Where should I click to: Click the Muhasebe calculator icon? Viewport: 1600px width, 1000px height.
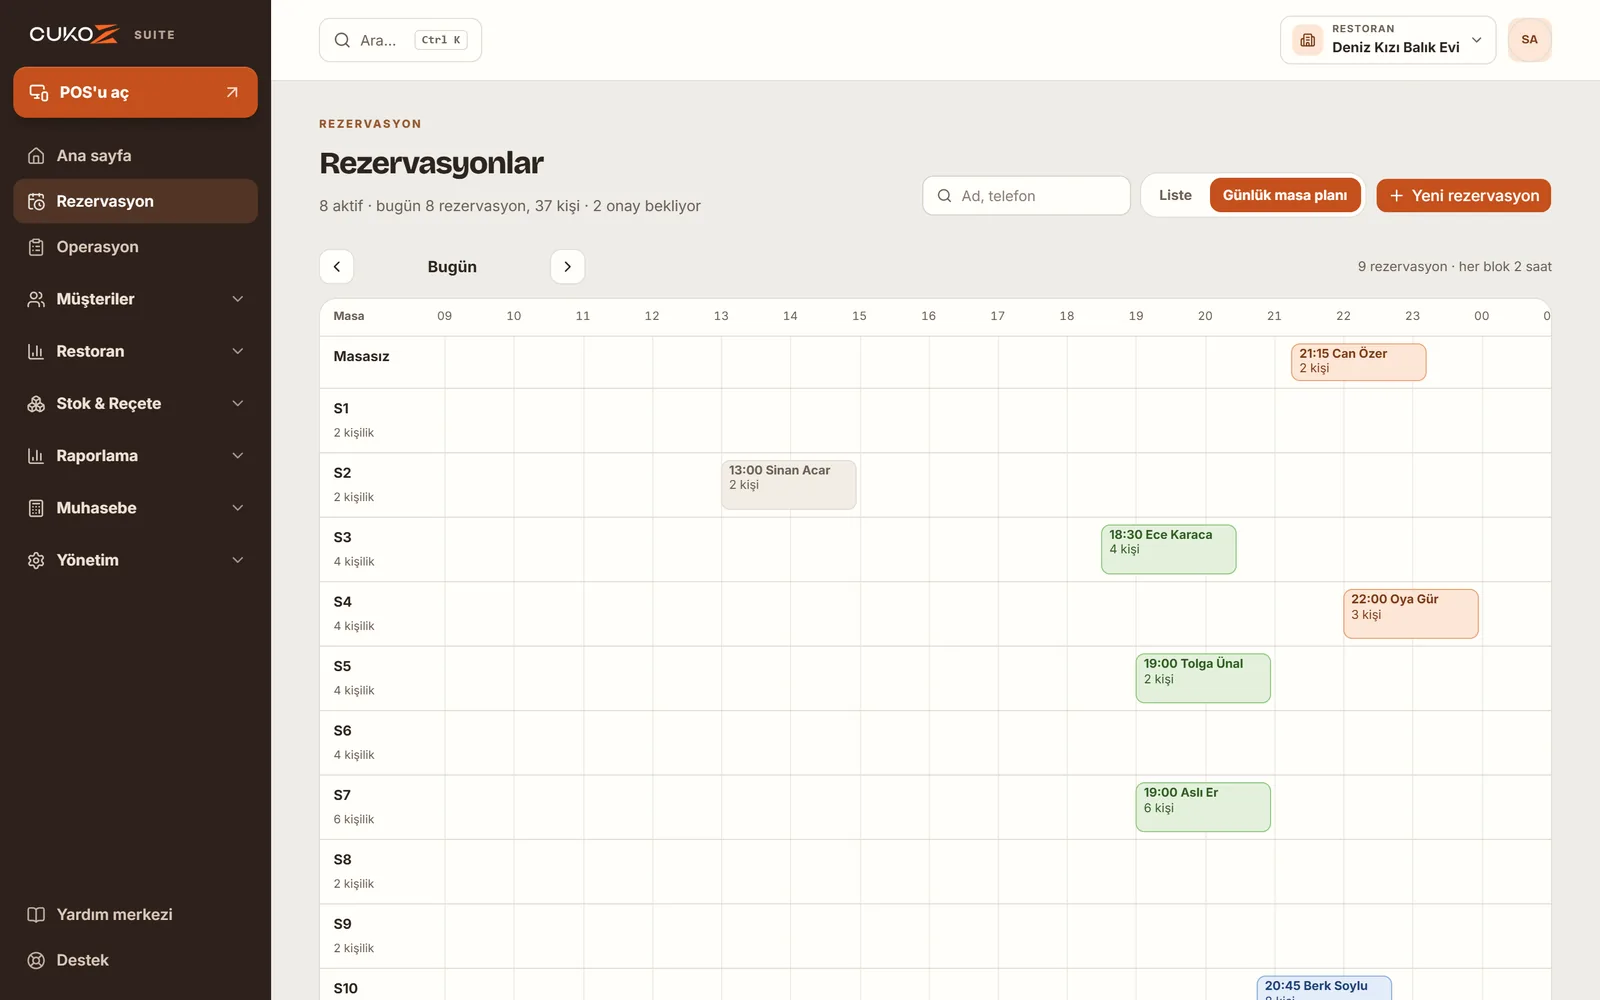pyautogui.click(x=36, y=508)
